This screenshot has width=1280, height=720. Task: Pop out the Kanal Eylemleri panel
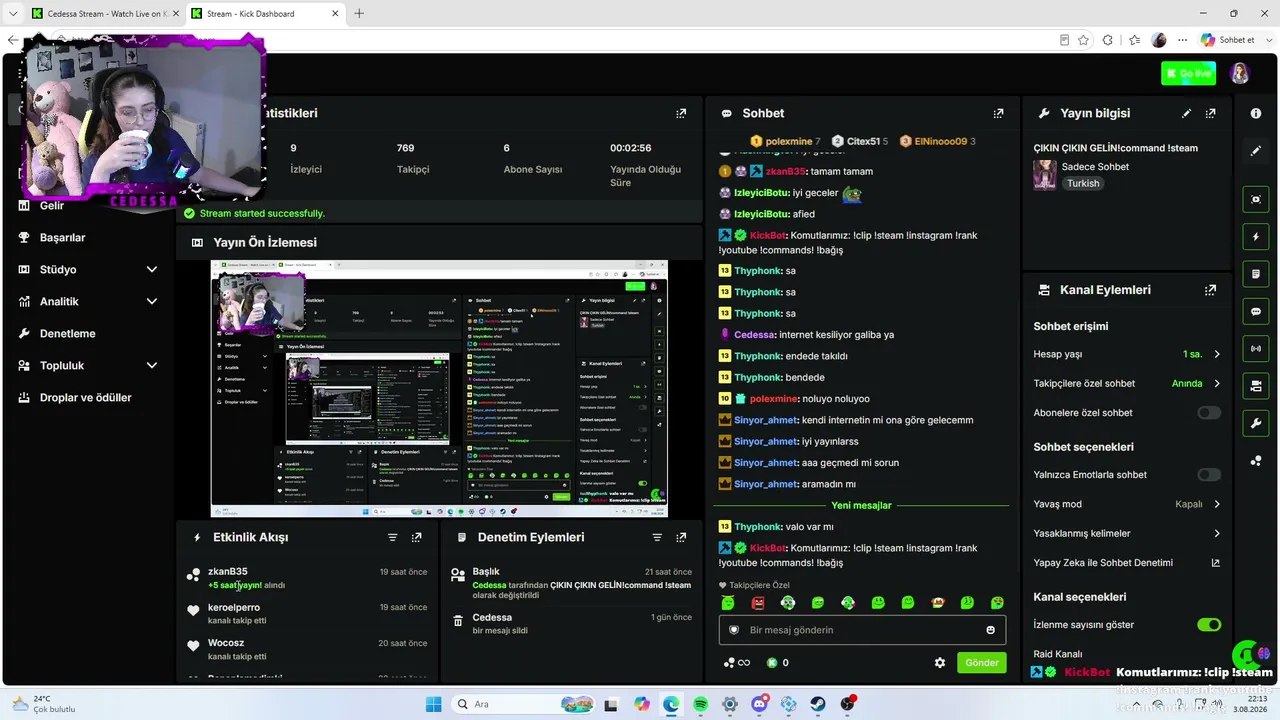click(1211, 290)
